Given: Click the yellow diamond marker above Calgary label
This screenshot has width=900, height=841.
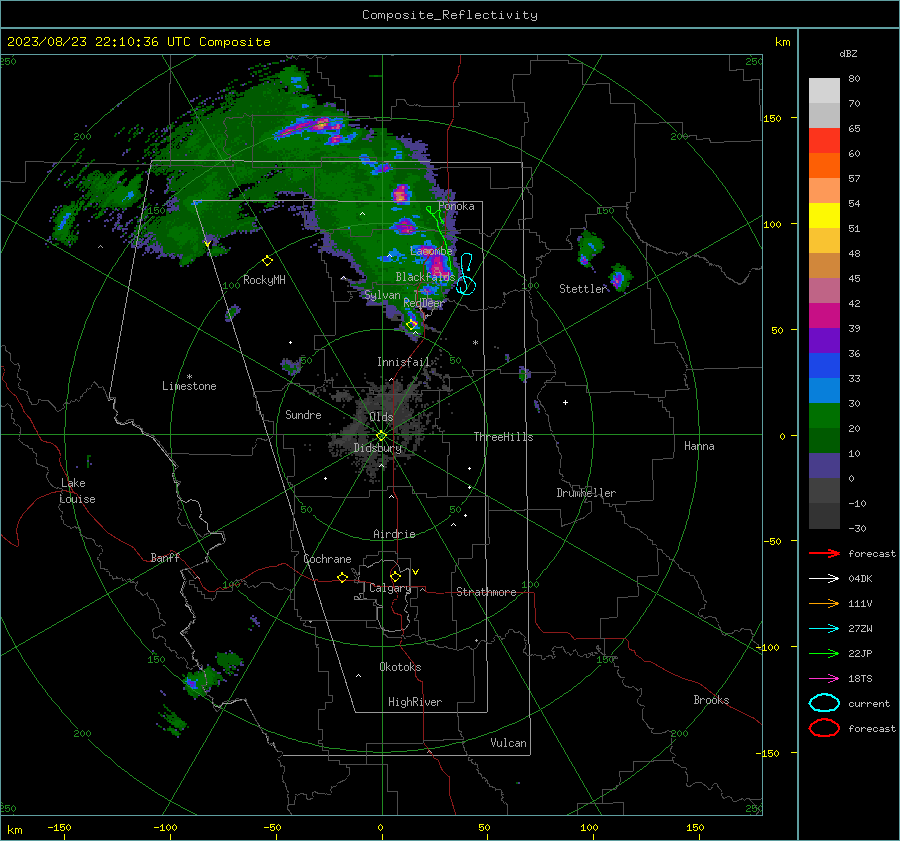Looking at the screenshot, I should pyautogui.click(x=395, y=576).
